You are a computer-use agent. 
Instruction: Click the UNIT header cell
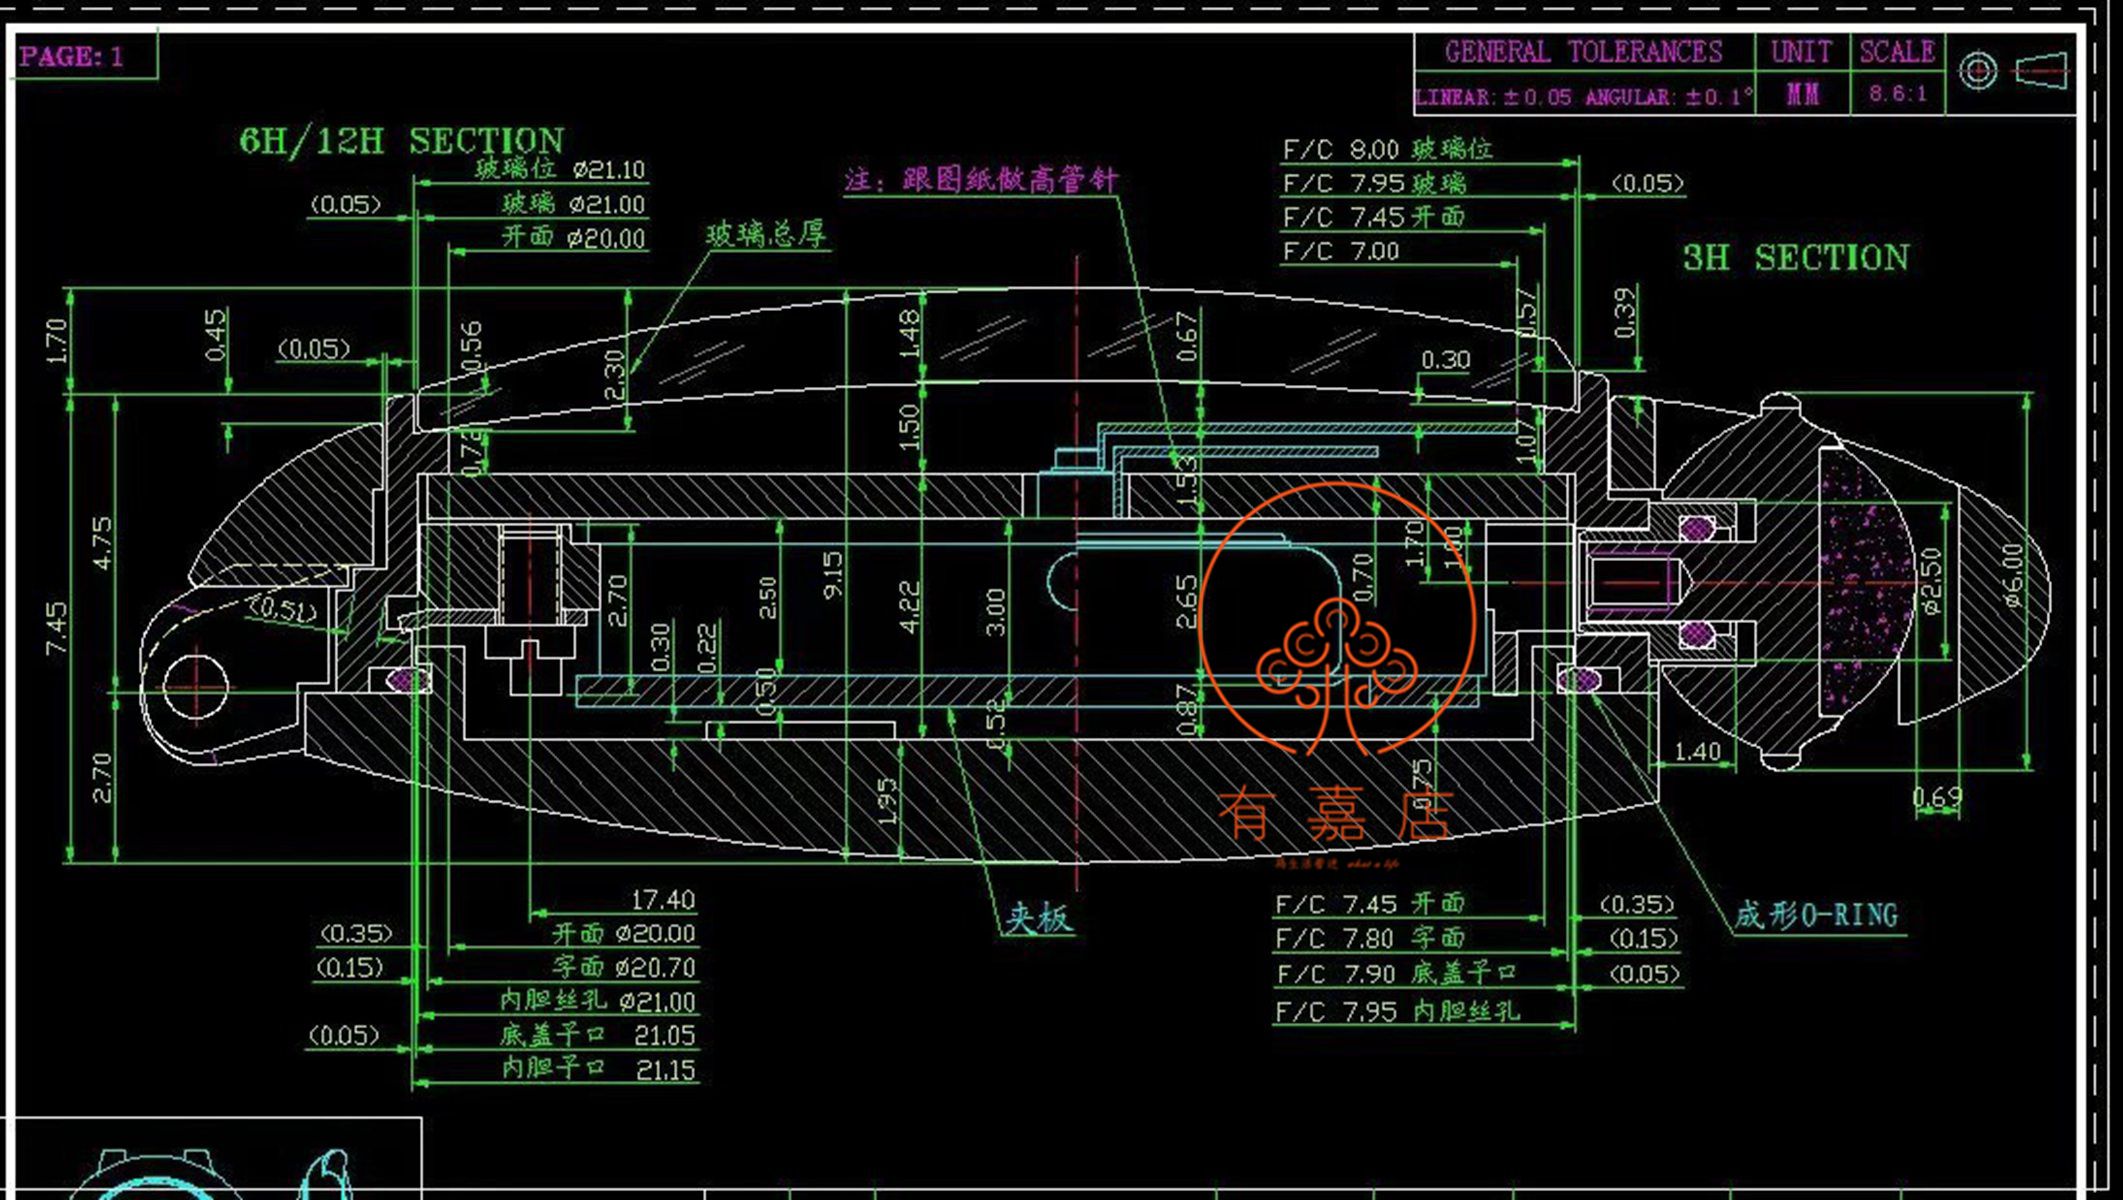point(1801,52)
